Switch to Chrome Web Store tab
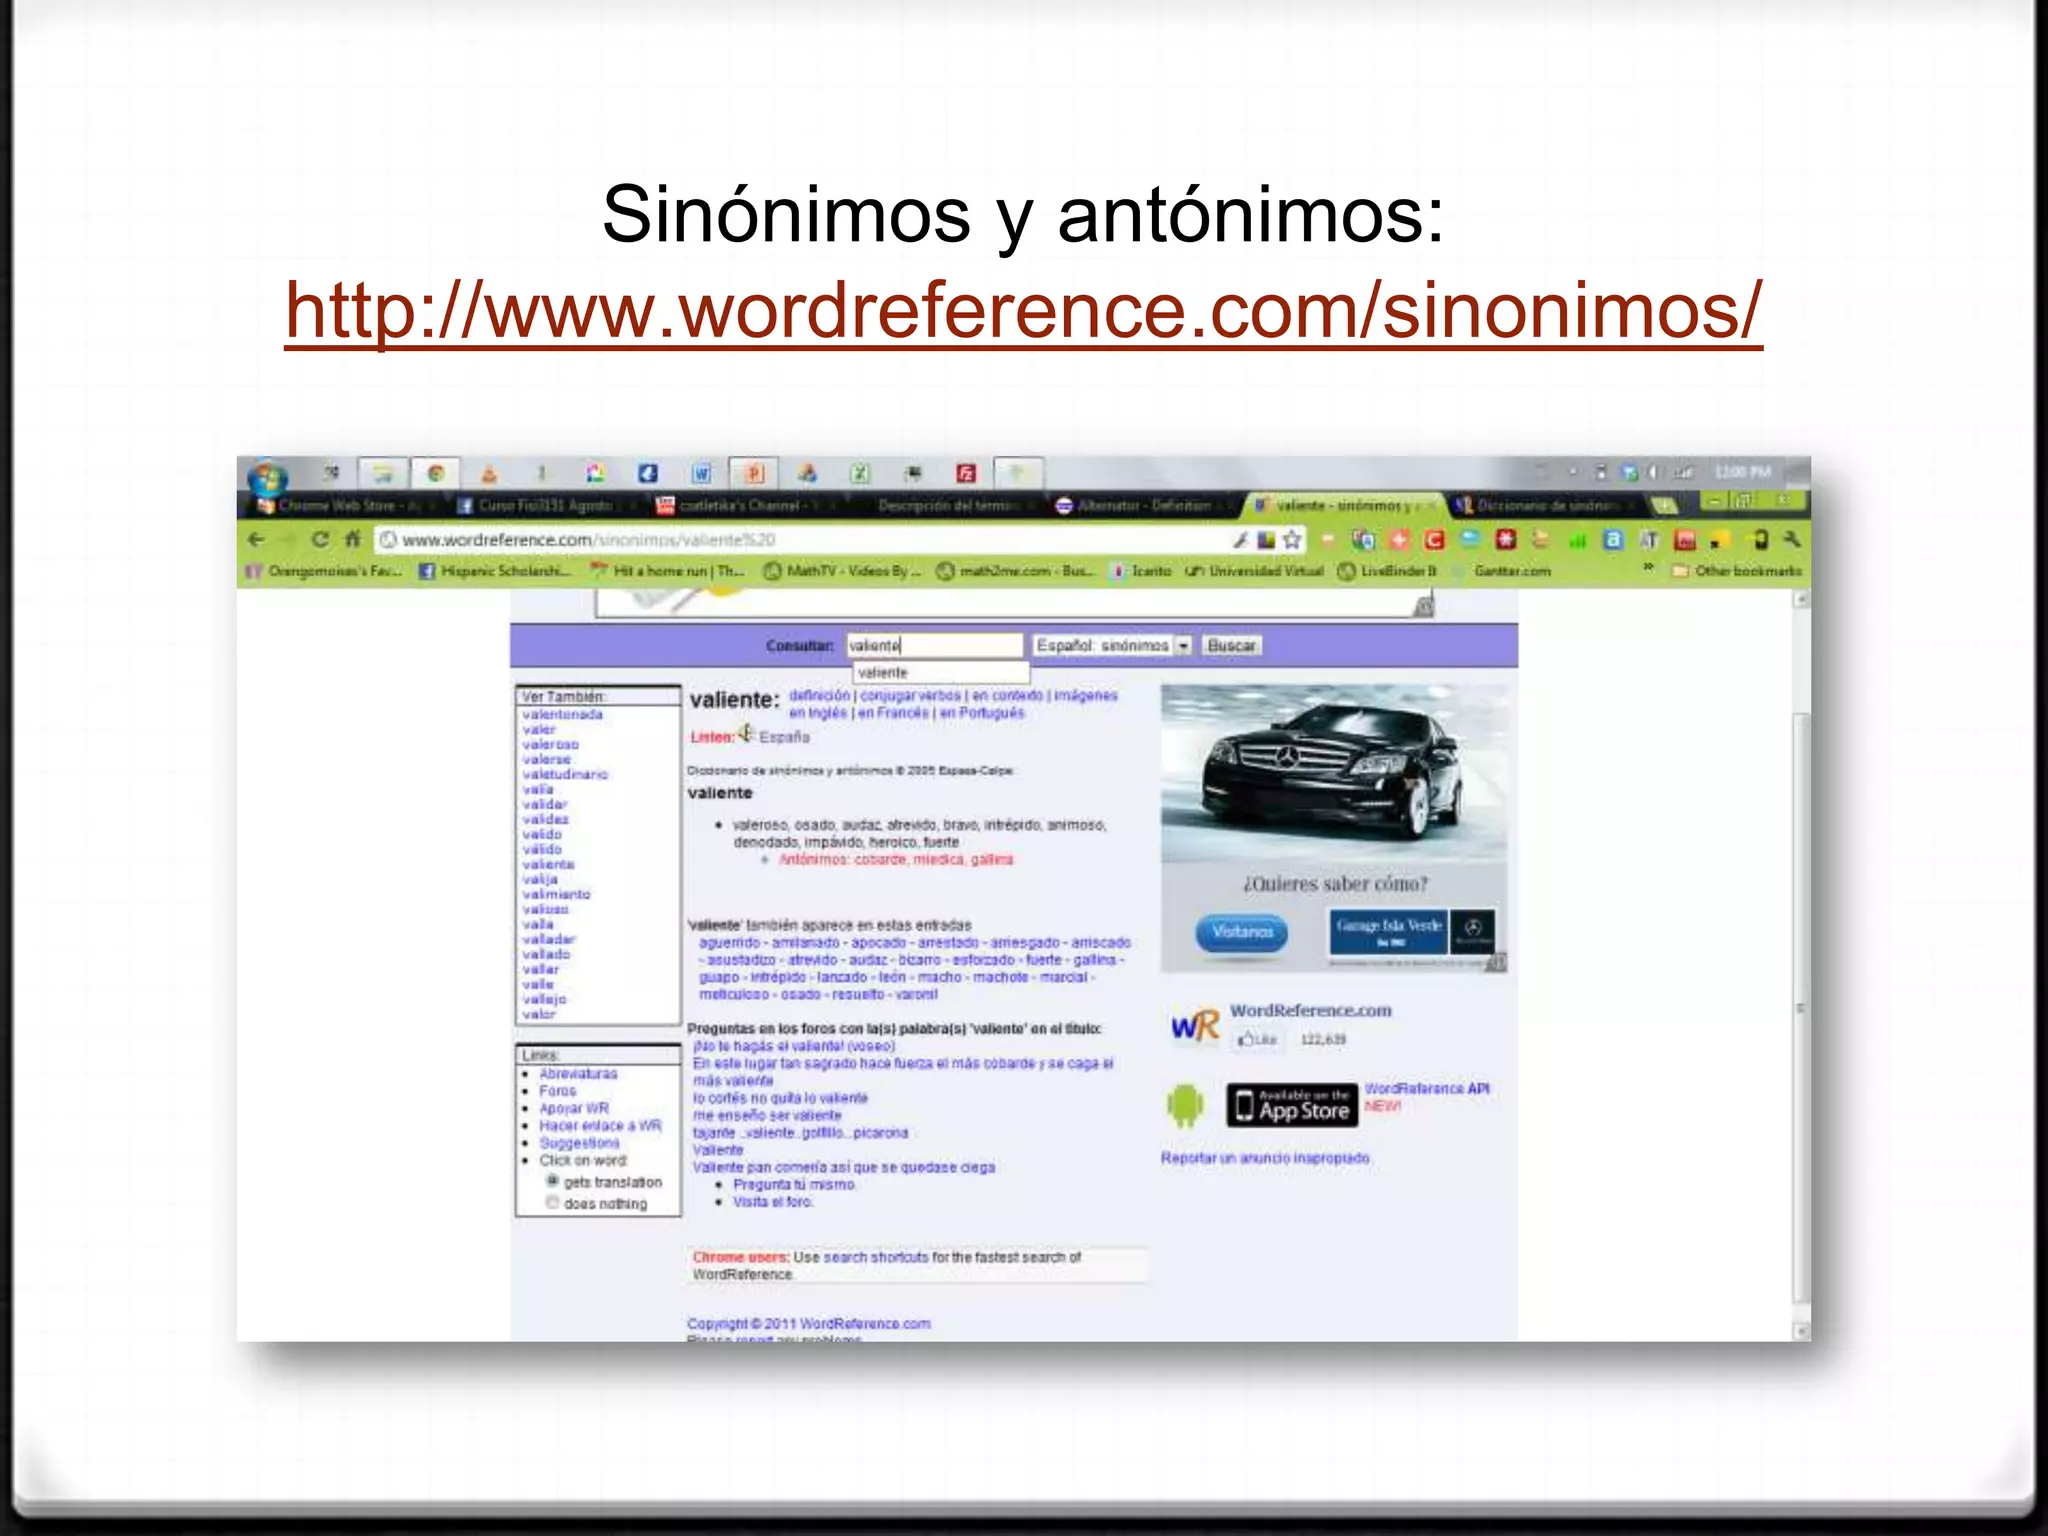The height and width of the screenshot is (1536, 2048). tap(340, 506)
